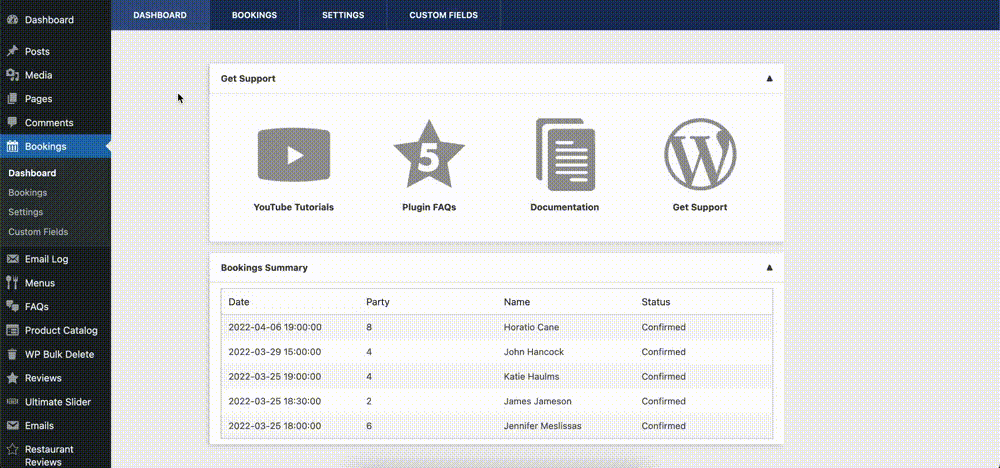
Task: Open the Pages menu label
Action: coord(38,99)
